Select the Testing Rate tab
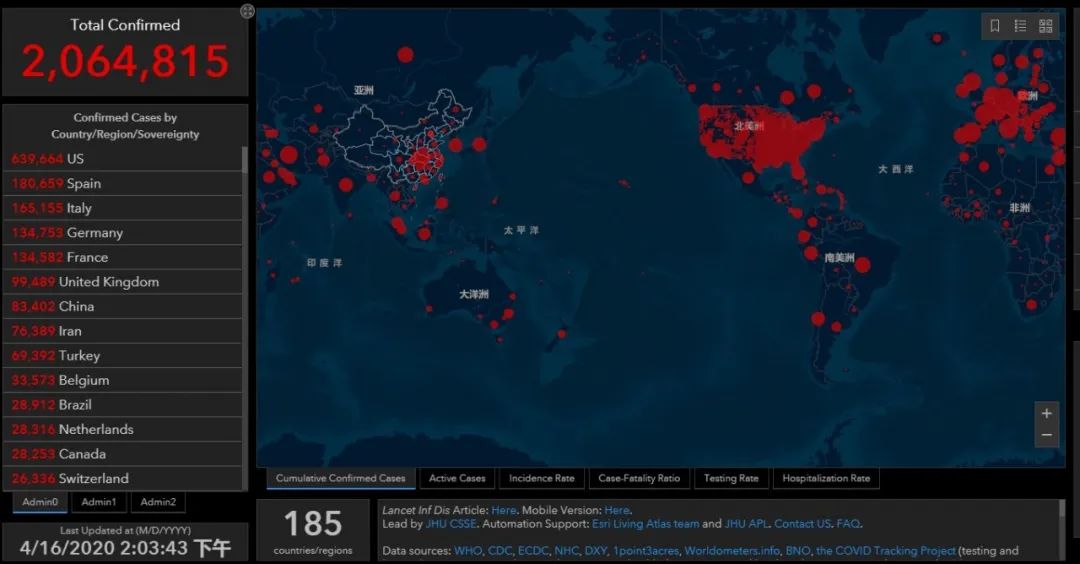Image resolution: width=1080 pixels, height=564 pixels. (x=731, y=478)
